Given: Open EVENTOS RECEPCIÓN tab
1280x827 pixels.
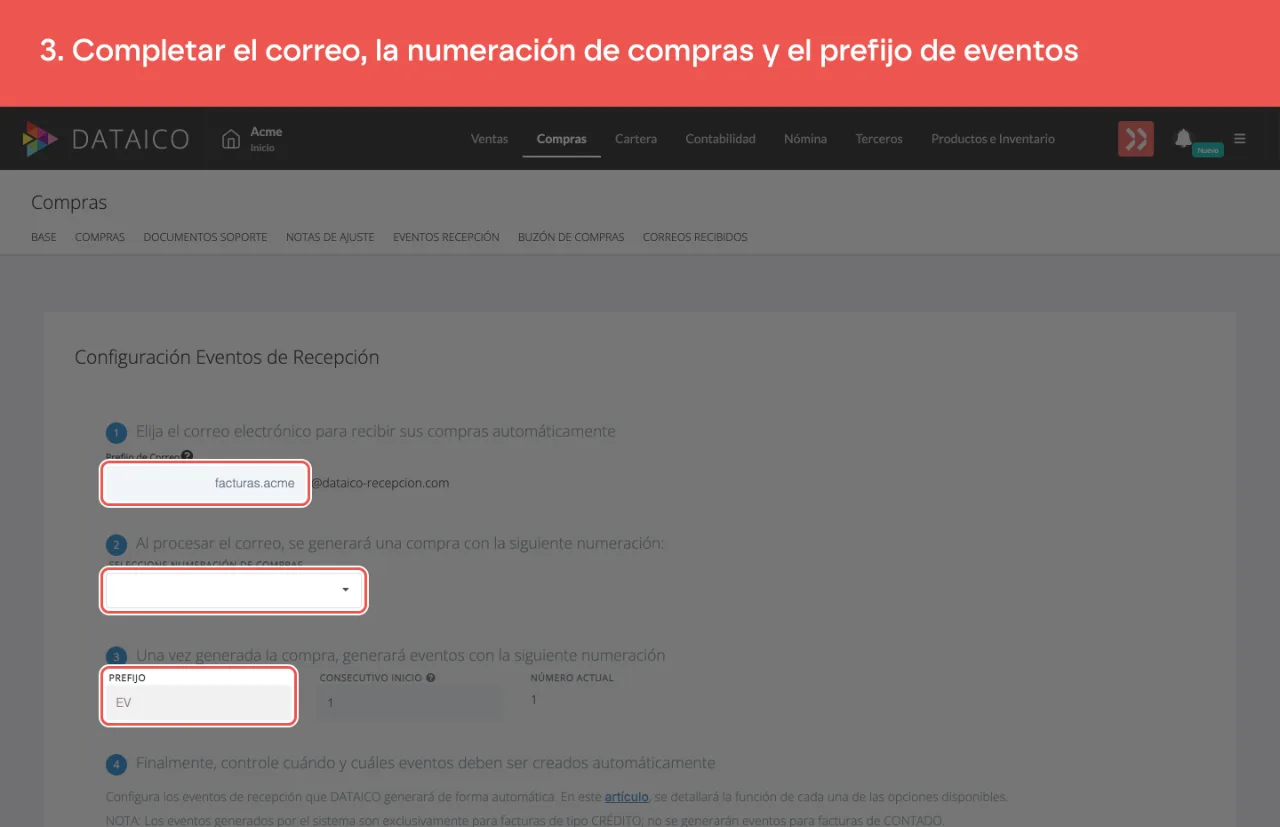Looking at the screenshot, I should click(x=446, y=238).
